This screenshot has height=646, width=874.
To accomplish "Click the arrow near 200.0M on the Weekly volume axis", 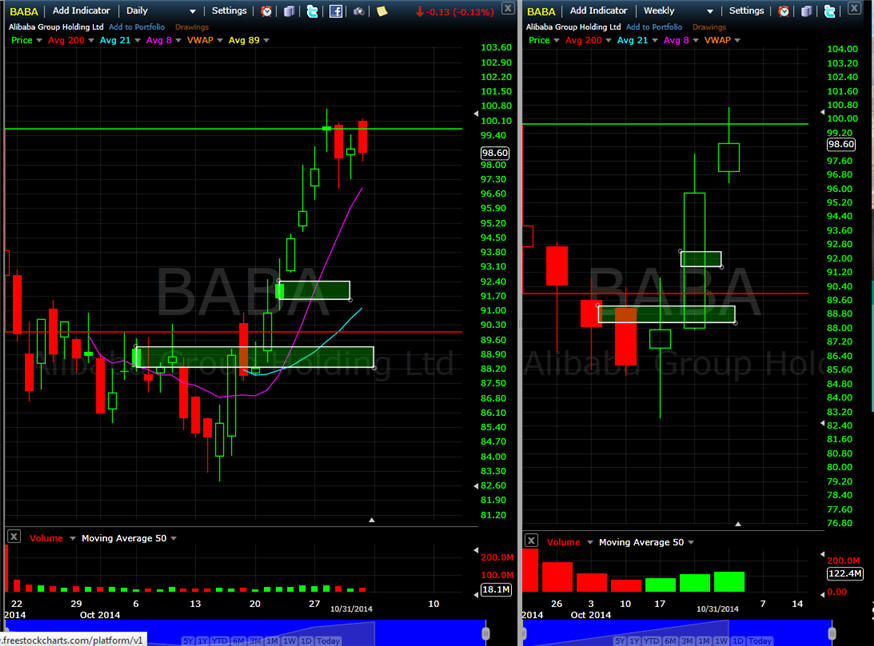I will click(x=822, y=554).
